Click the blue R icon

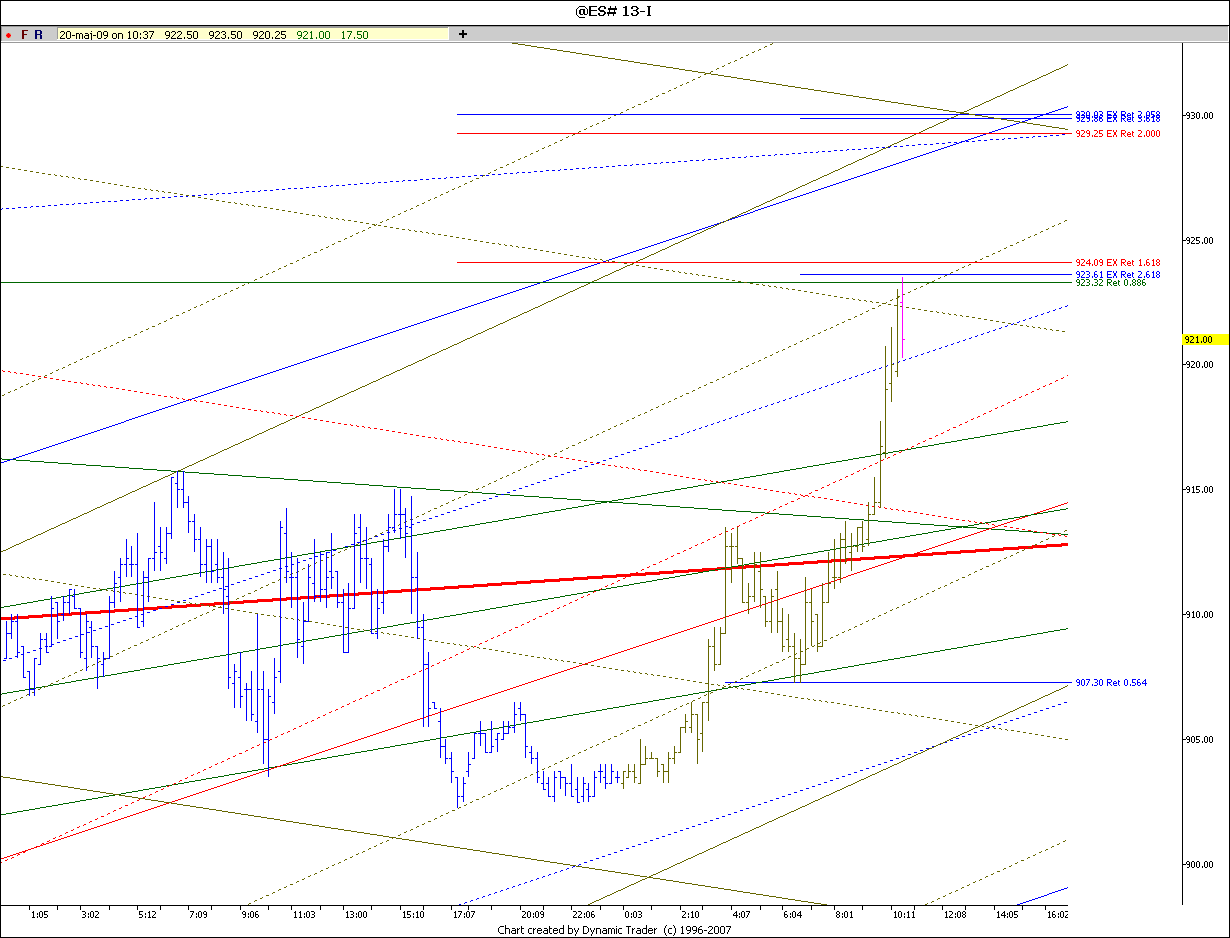(x=38, y=34)
